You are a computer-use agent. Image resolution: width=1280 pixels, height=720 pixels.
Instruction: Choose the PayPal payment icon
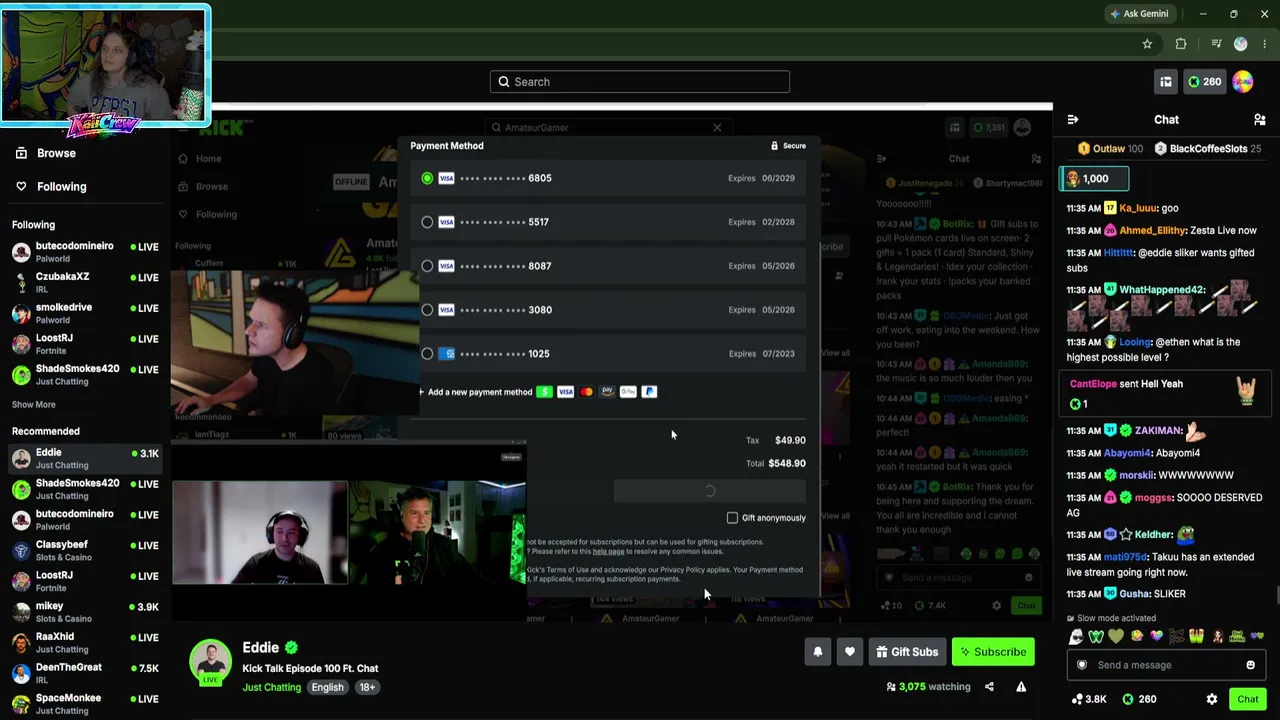click(649, 392)
